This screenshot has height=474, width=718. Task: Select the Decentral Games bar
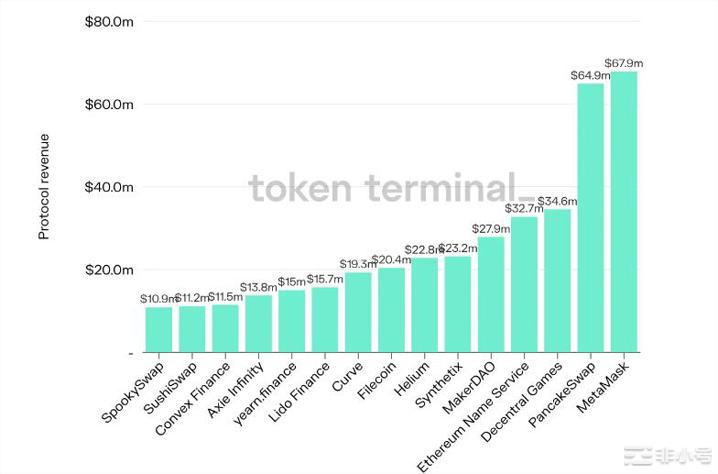coord(557,280)
